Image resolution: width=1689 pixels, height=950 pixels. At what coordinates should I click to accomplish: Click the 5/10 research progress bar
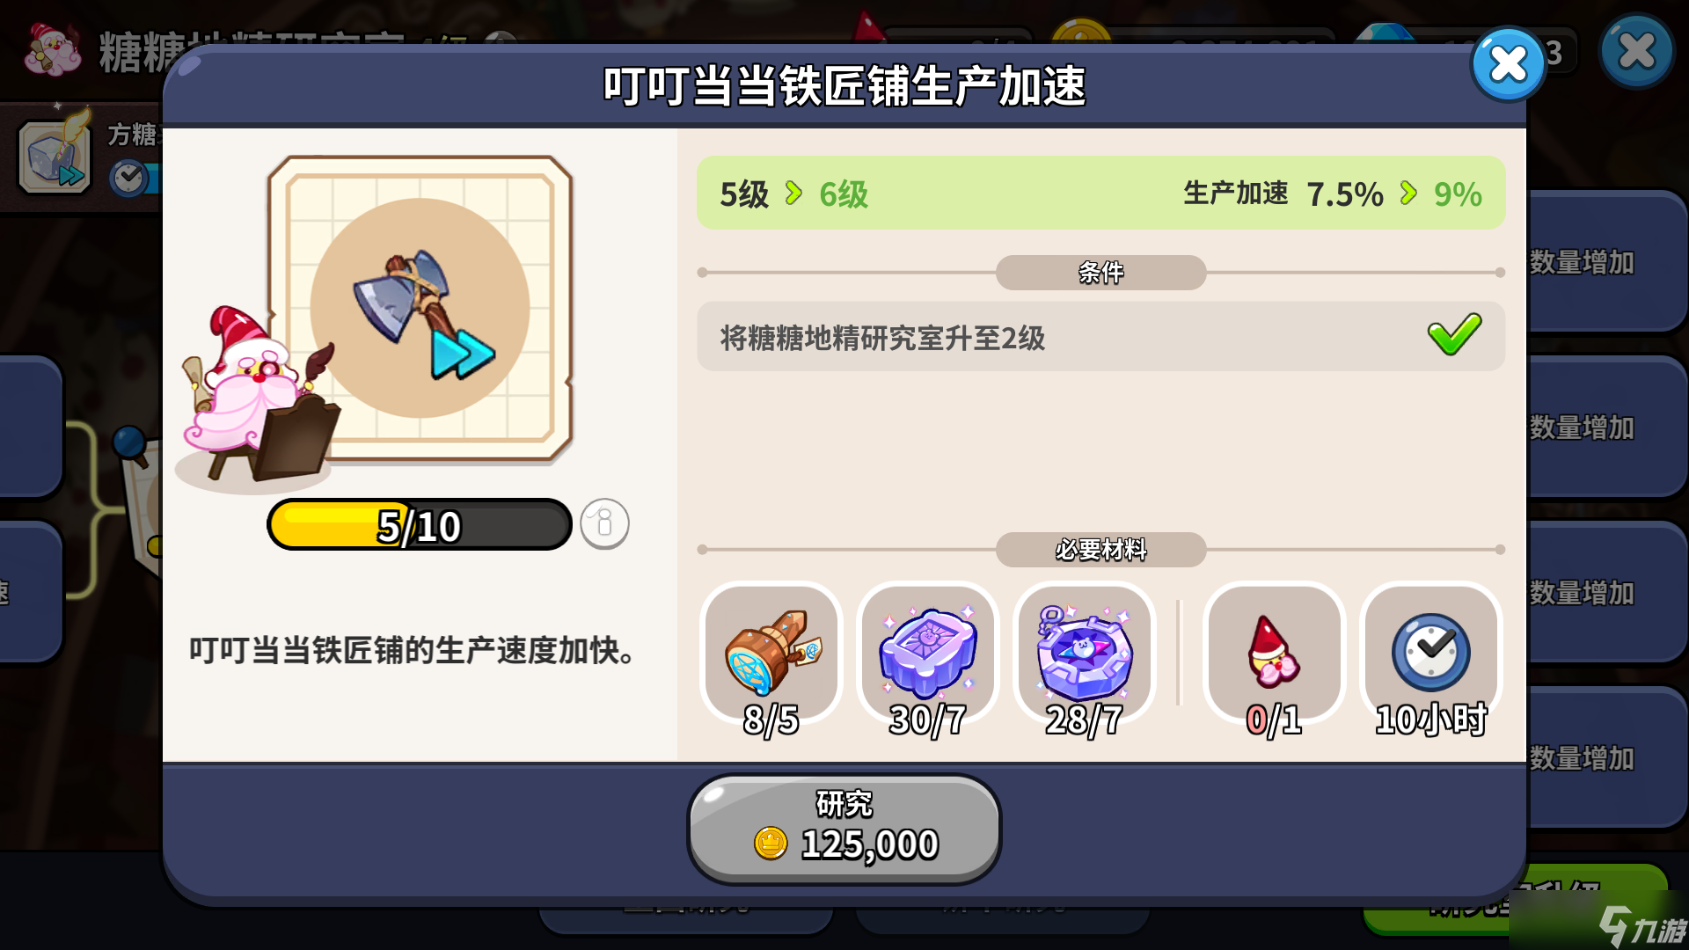pyautogui.click(x=420, y=525)
